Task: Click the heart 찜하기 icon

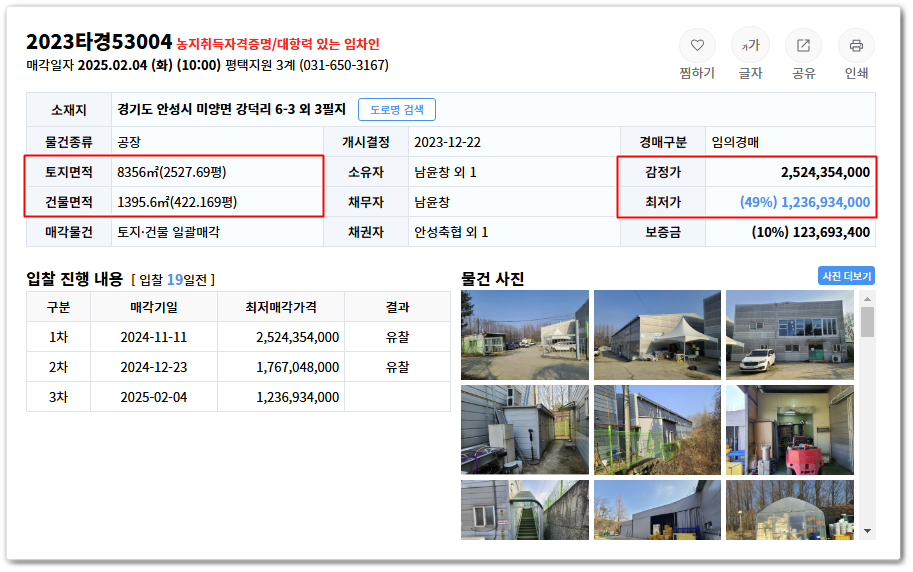Action: coord(697,45)
